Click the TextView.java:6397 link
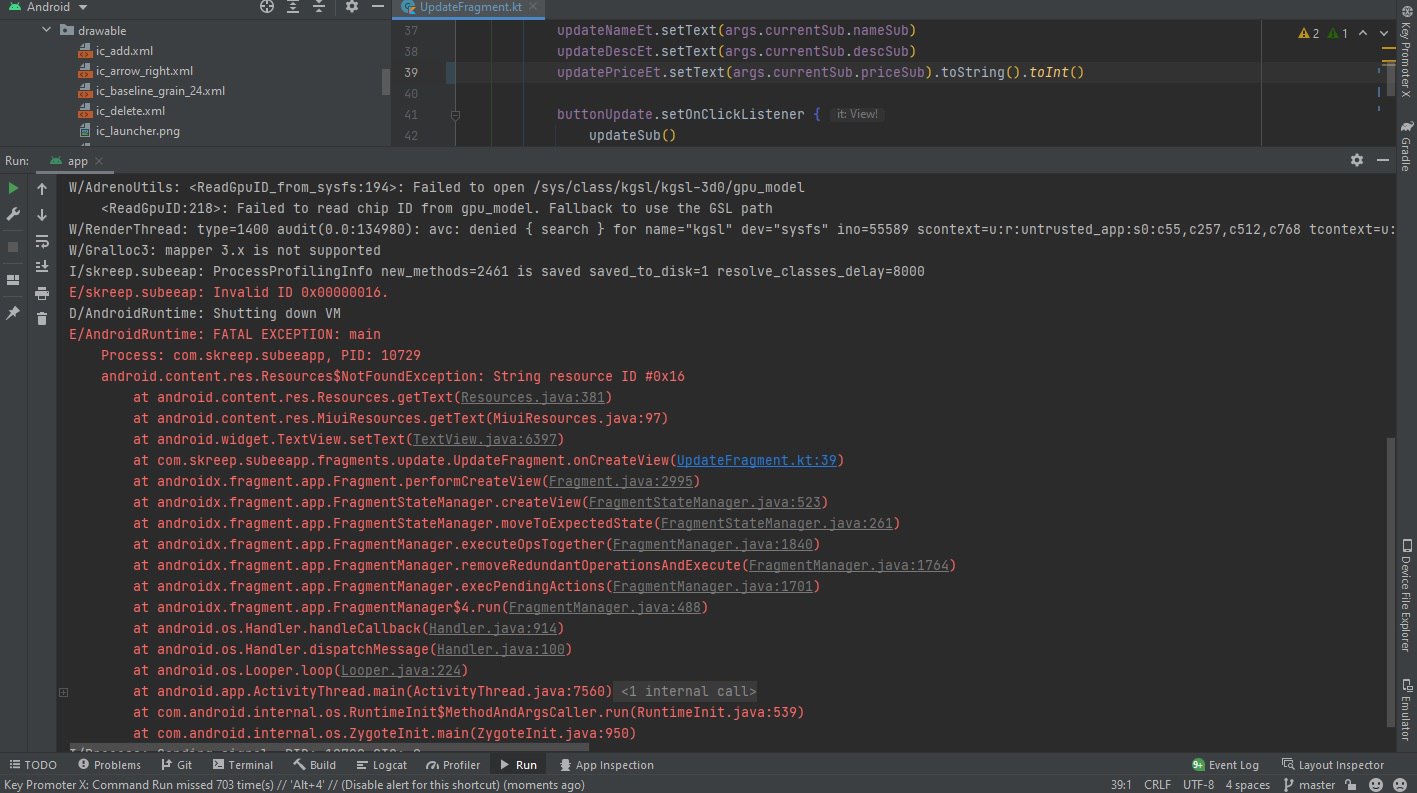Screen dimensions: 1417x793 point(488,439)
